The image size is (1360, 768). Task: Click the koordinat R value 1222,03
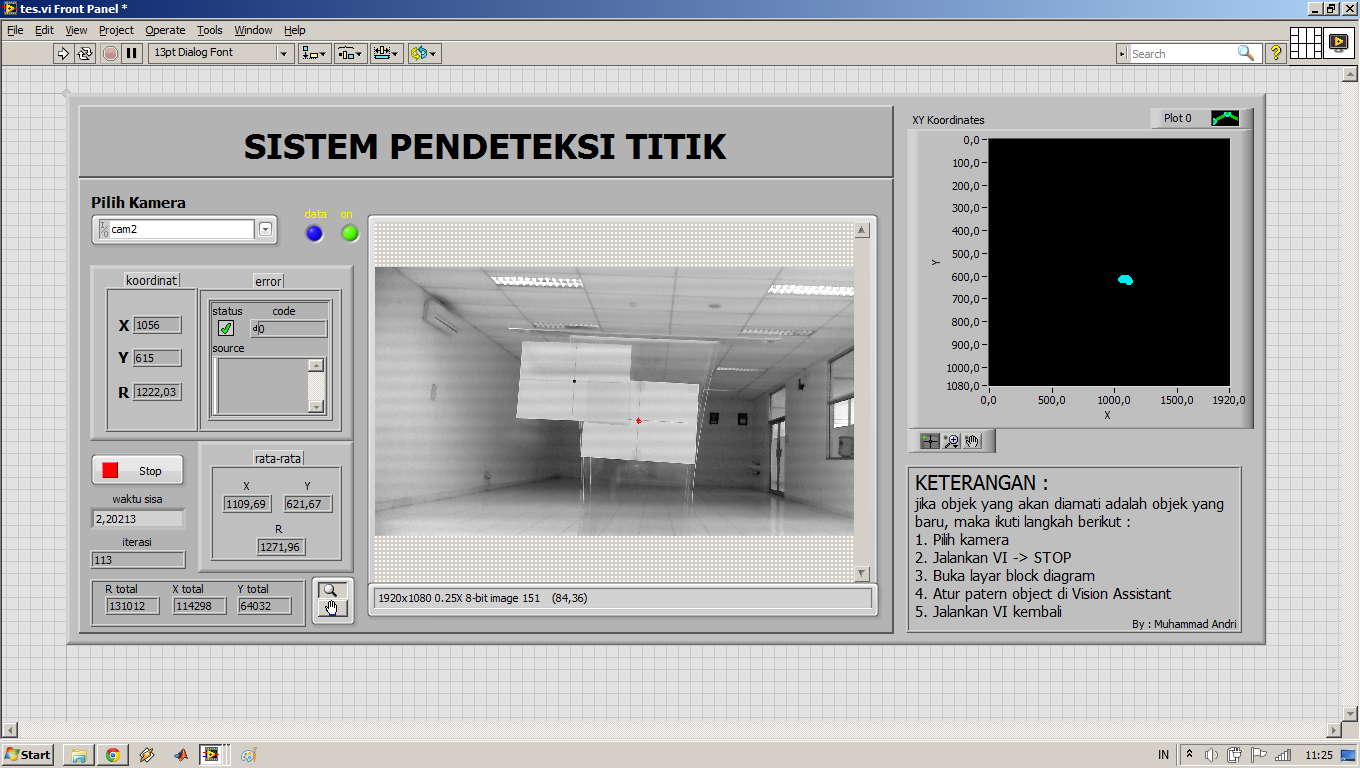click(157, 392)
